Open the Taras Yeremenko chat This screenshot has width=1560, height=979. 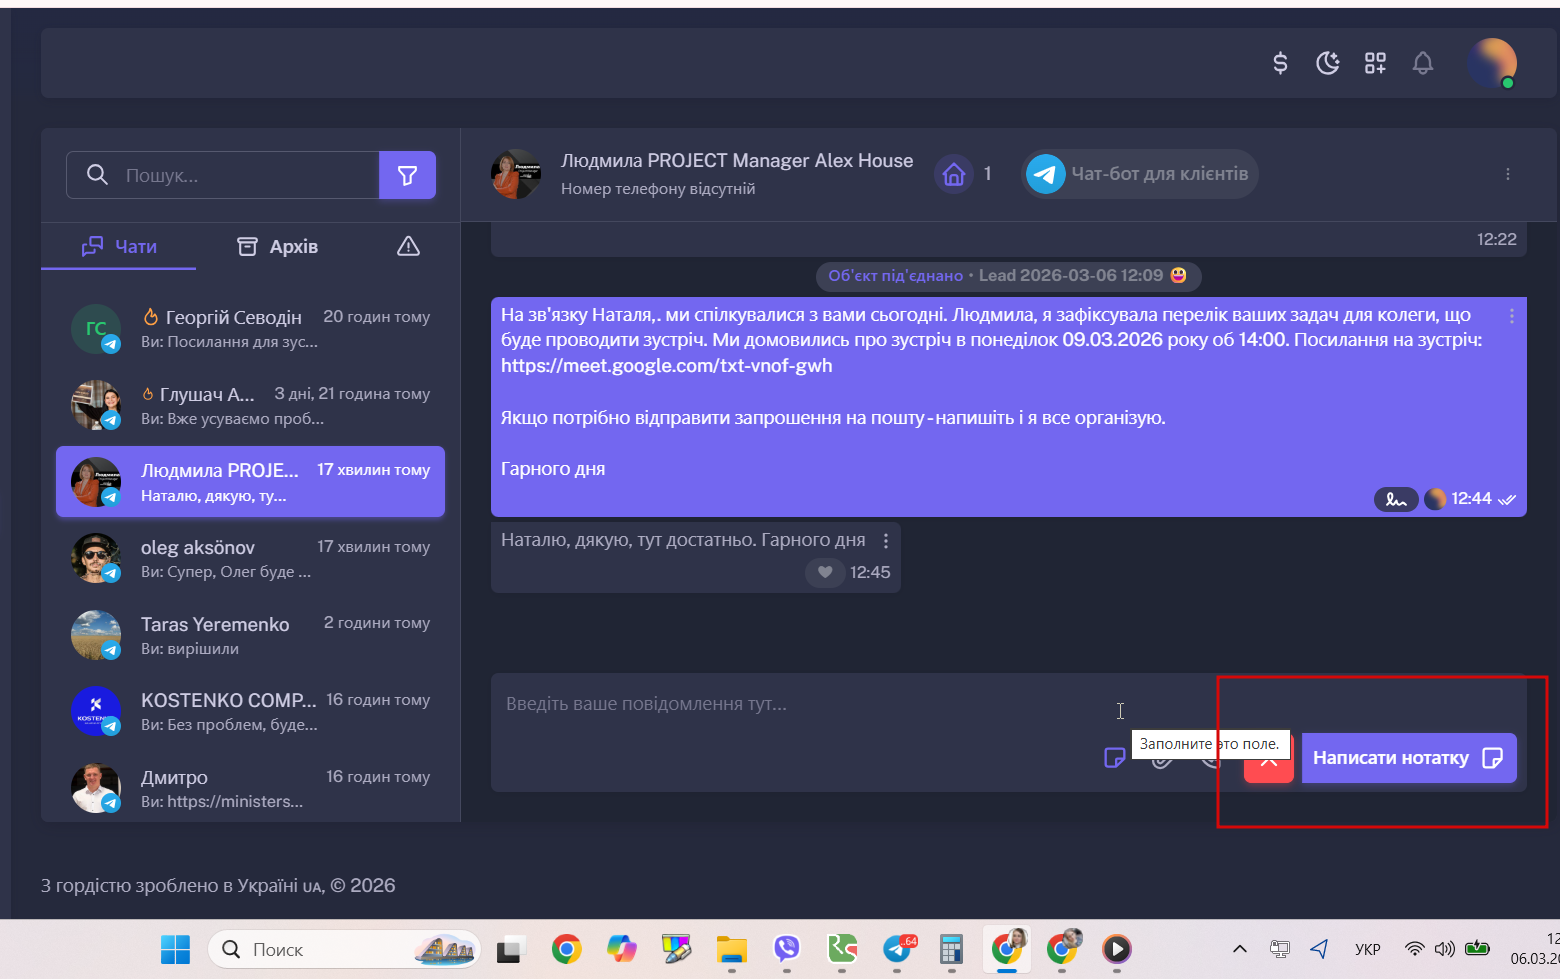[x=250, y=635]
